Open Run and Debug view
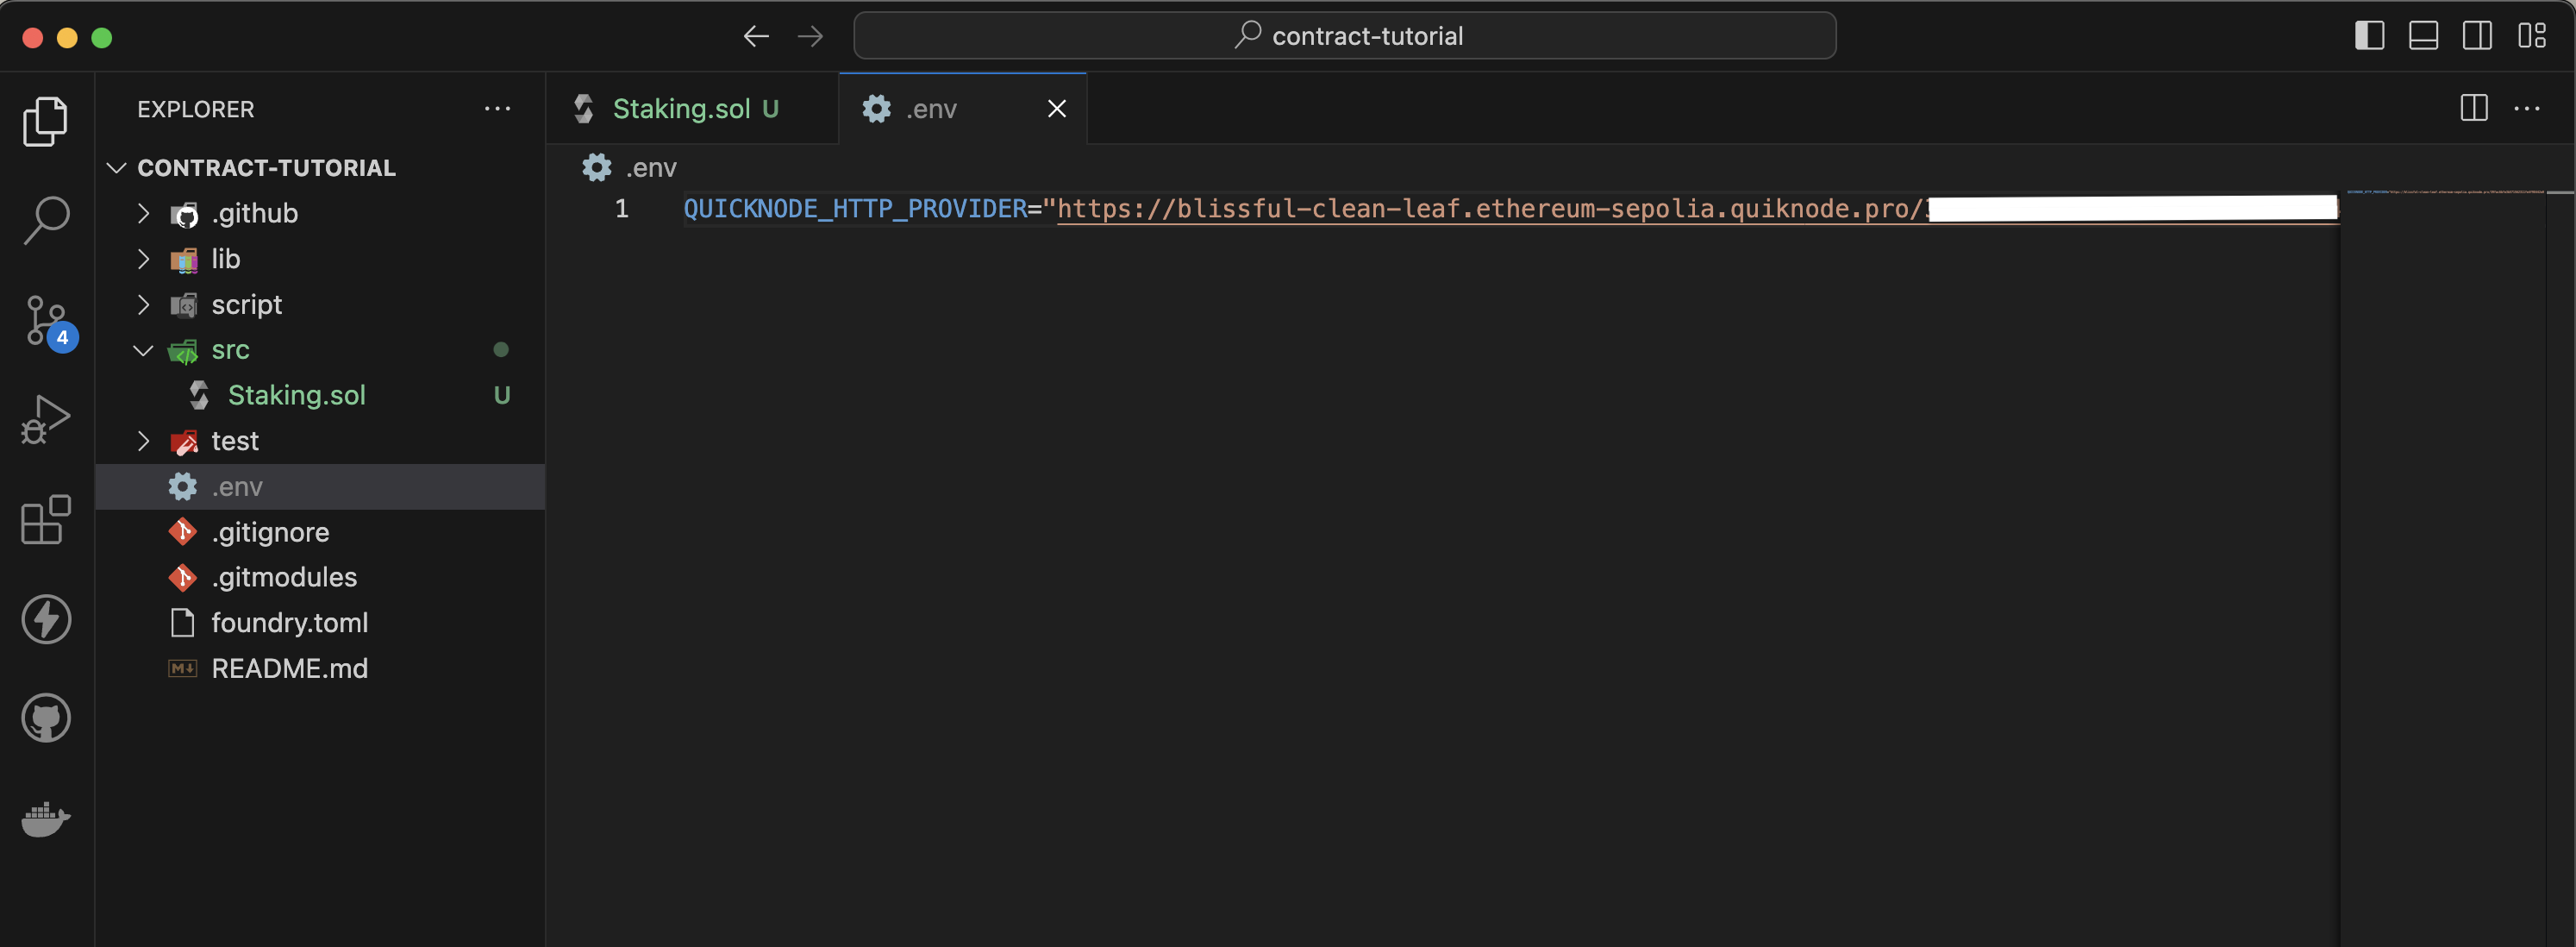This screenshot has height=947, width=2576. point(46,419)
